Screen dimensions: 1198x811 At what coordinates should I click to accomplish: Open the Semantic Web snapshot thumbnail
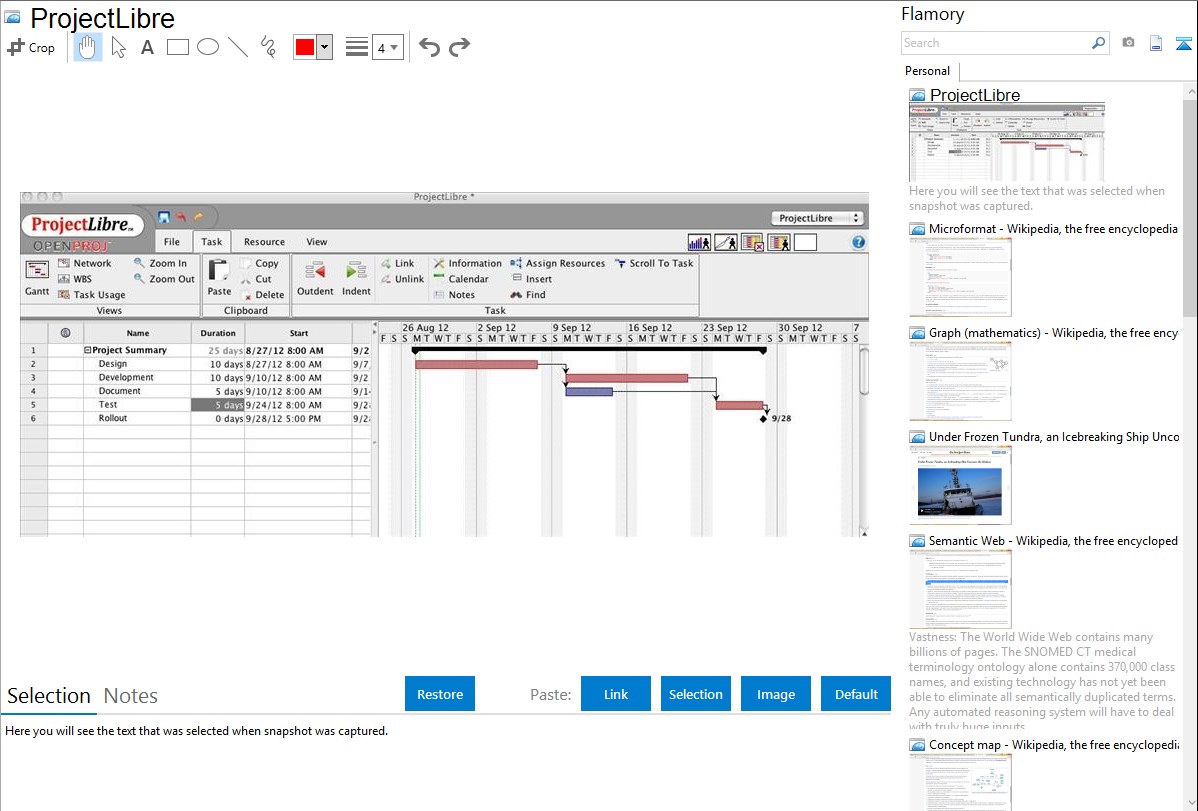pyautogui.click(x=960, y=589)
